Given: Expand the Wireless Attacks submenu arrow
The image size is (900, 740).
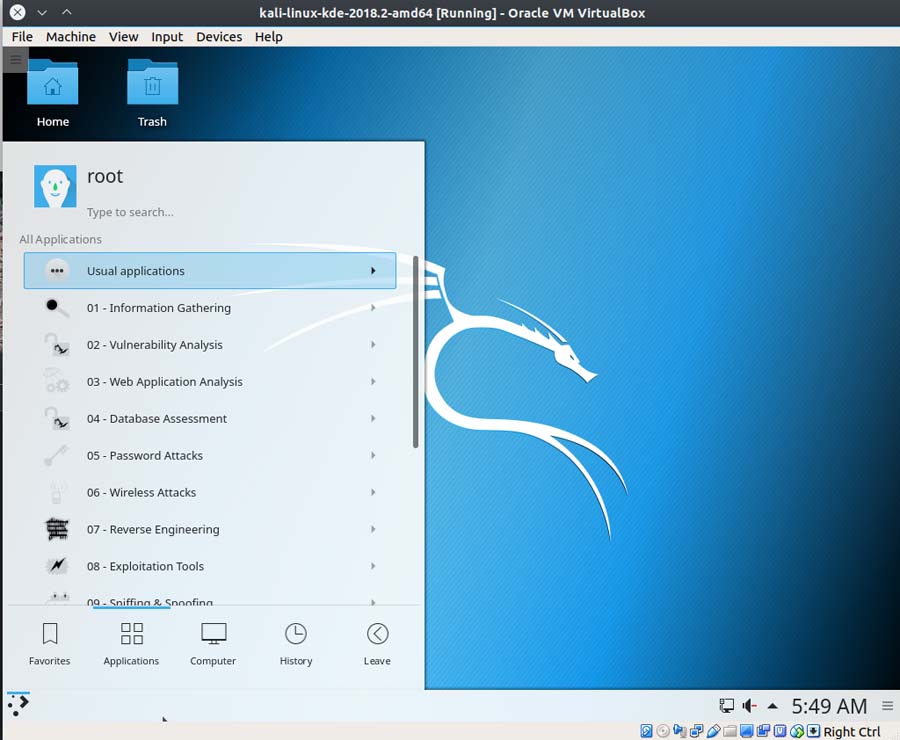Looking at the screenshot, I should click(373, 493).
